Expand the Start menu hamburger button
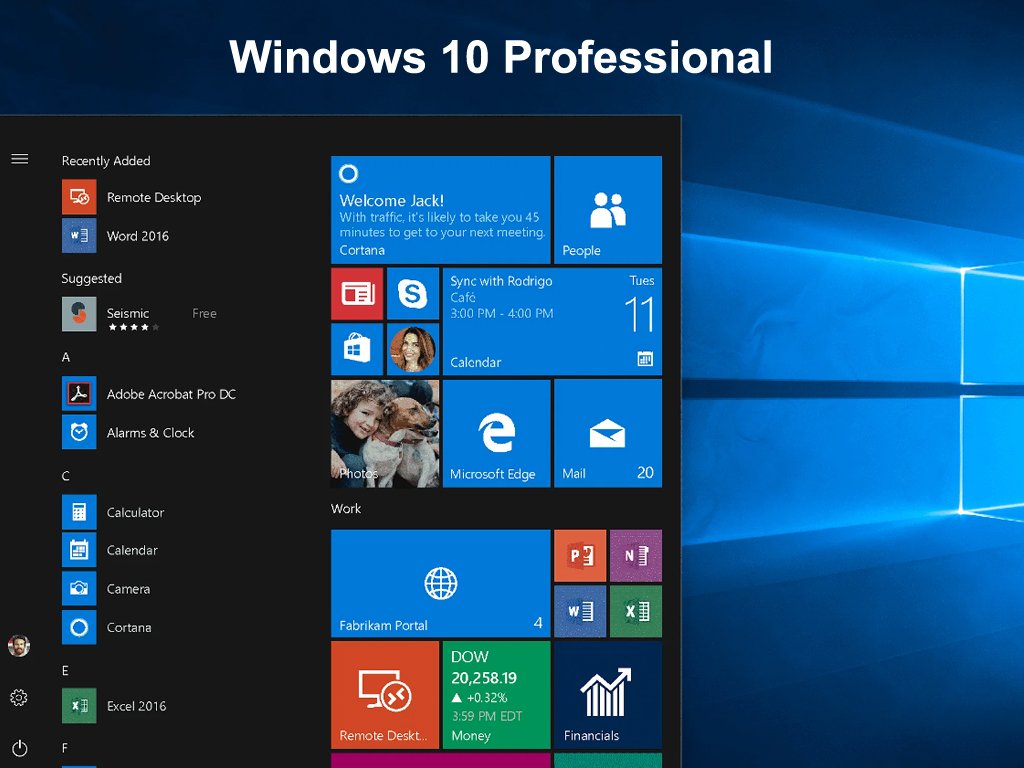 tap(19, 158)
